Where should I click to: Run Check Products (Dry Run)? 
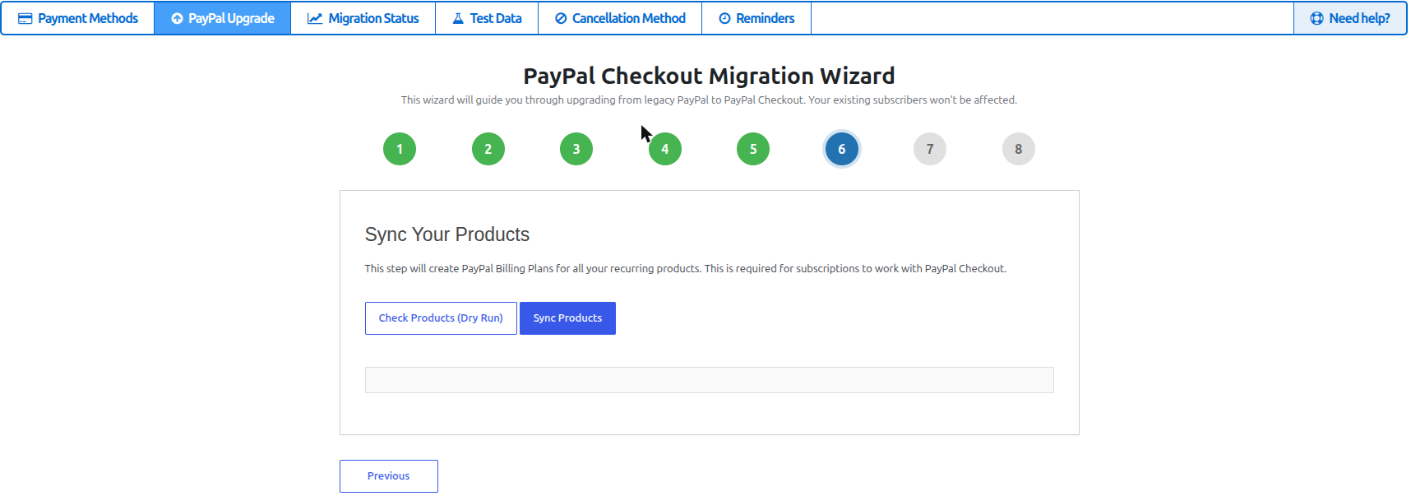441,318
